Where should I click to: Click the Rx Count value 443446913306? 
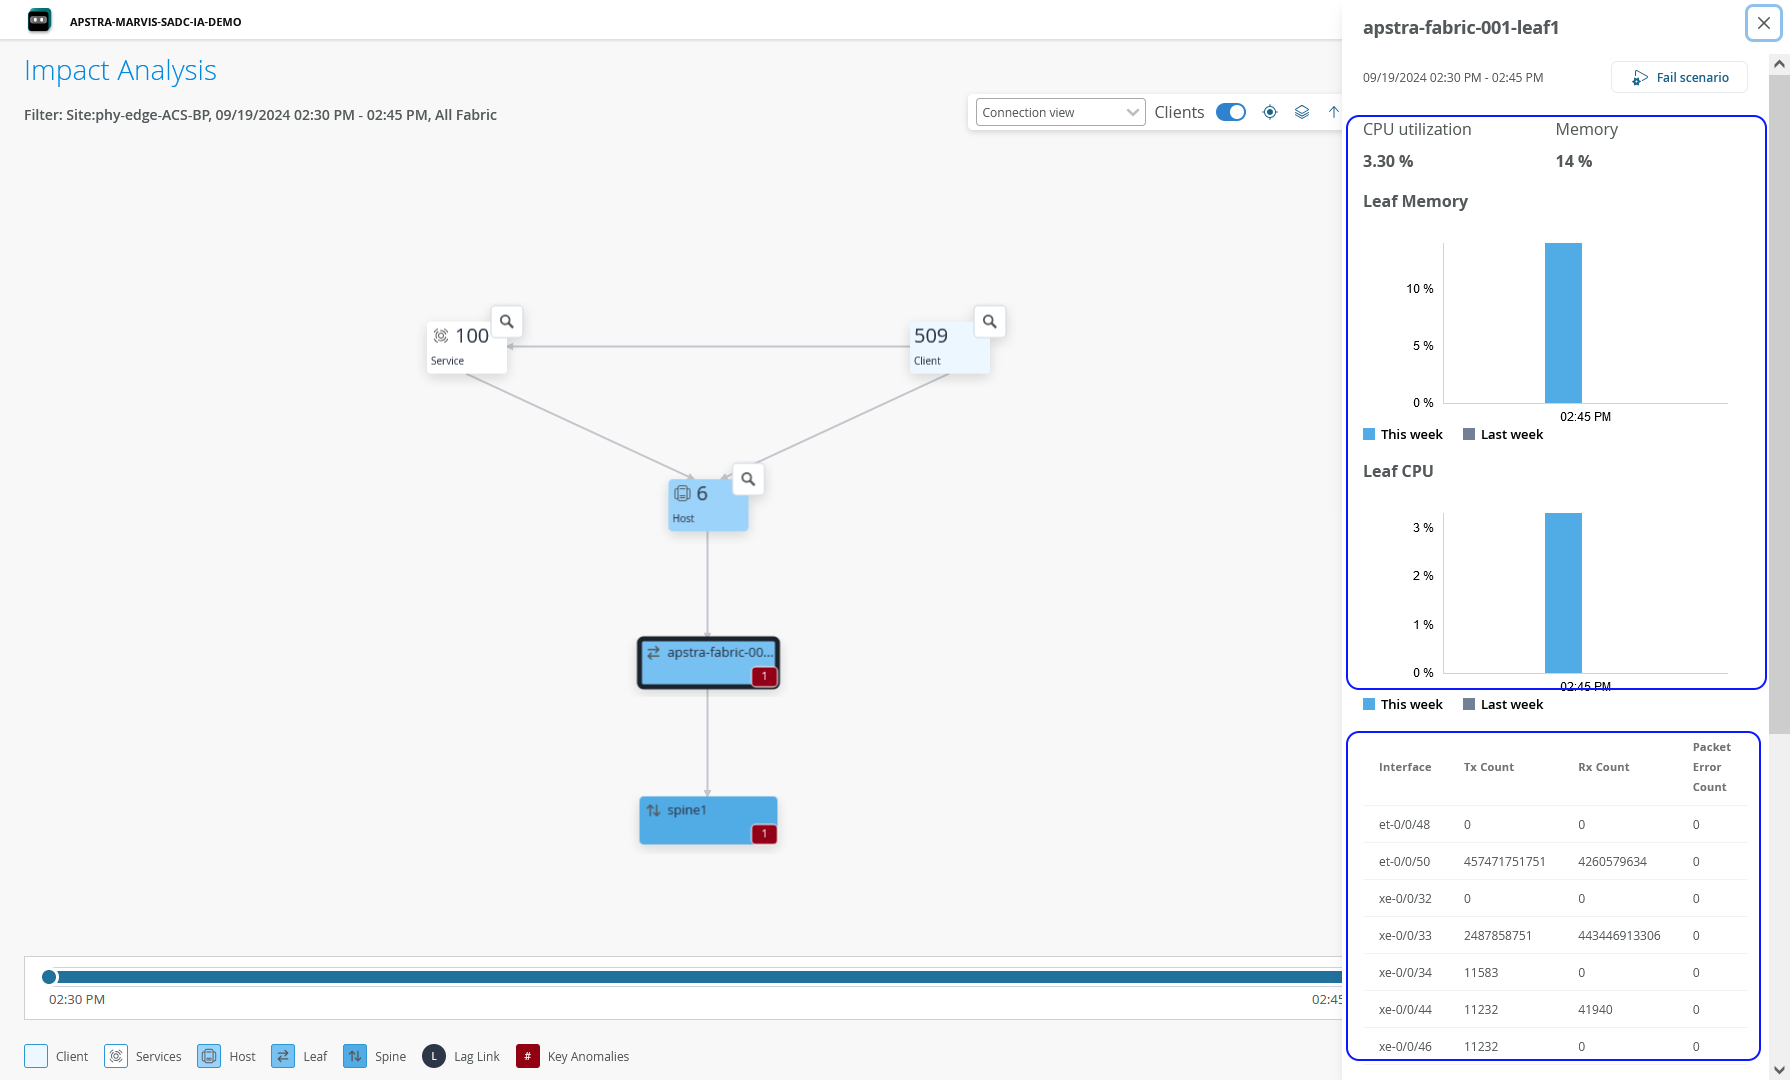pyautogui.click(x=1619, y=936)
